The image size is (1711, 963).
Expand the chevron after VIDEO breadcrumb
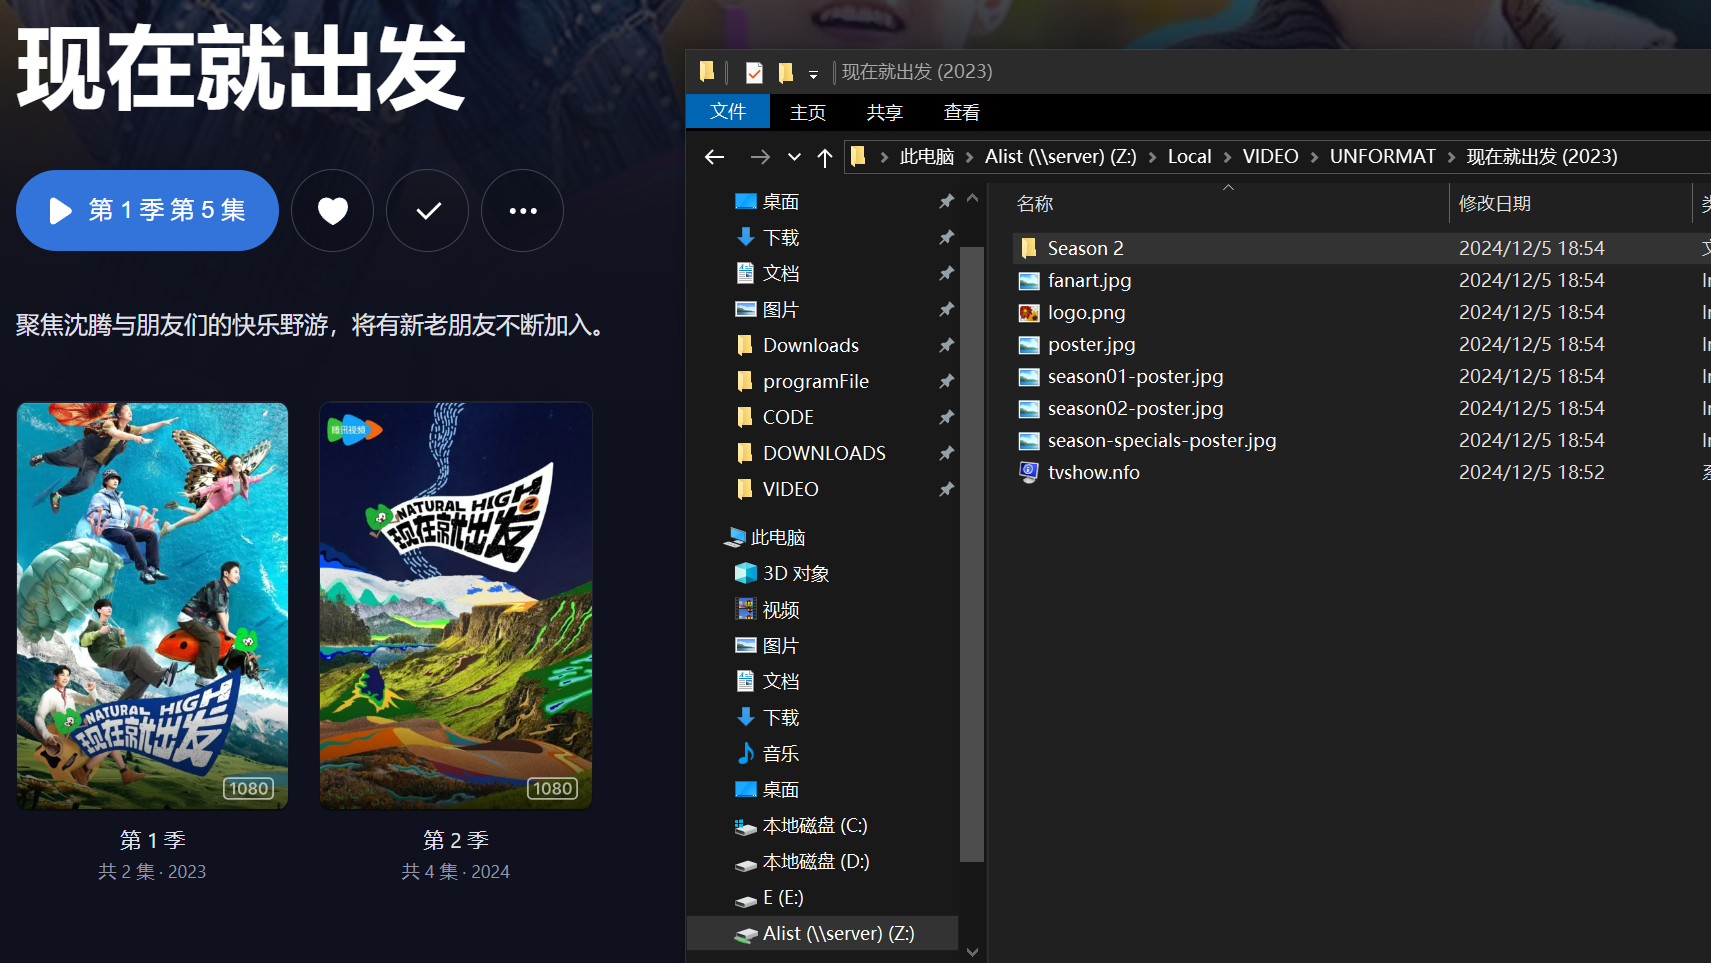tap(1314, 157)
